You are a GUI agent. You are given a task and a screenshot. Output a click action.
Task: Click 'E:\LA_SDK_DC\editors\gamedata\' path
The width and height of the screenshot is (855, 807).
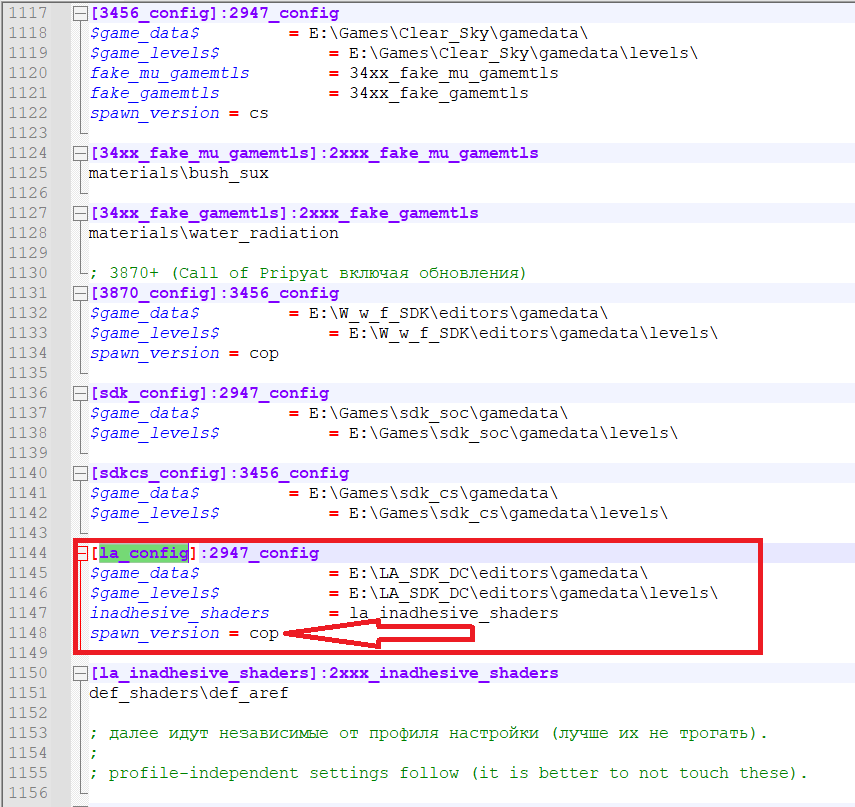coord(499,574)
